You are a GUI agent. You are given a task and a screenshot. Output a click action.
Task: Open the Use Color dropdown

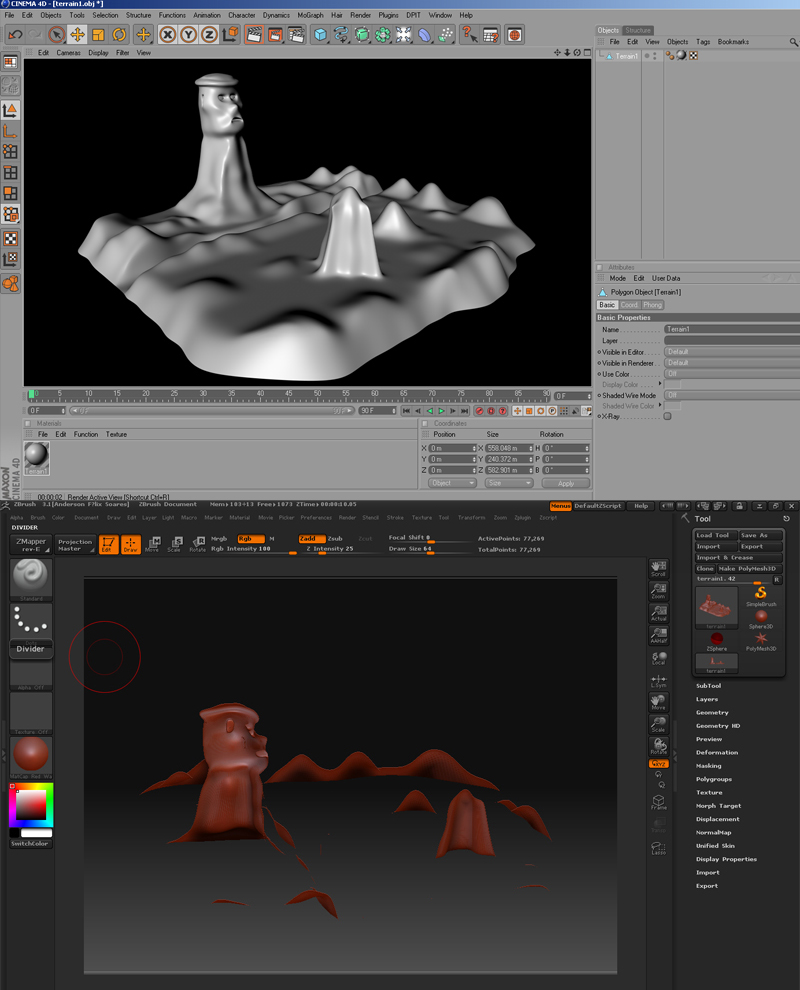coord(732,374)
